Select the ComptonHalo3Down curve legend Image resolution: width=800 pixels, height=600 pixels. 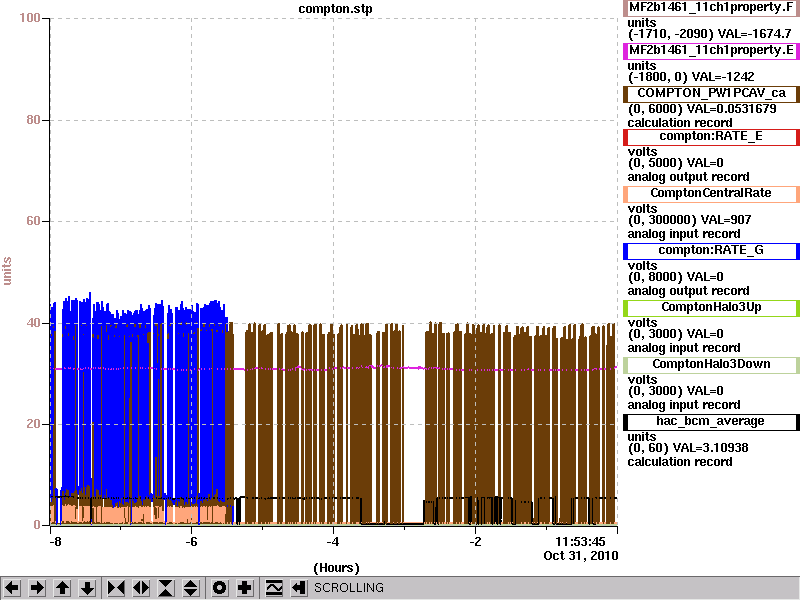[x=711, y=365]
